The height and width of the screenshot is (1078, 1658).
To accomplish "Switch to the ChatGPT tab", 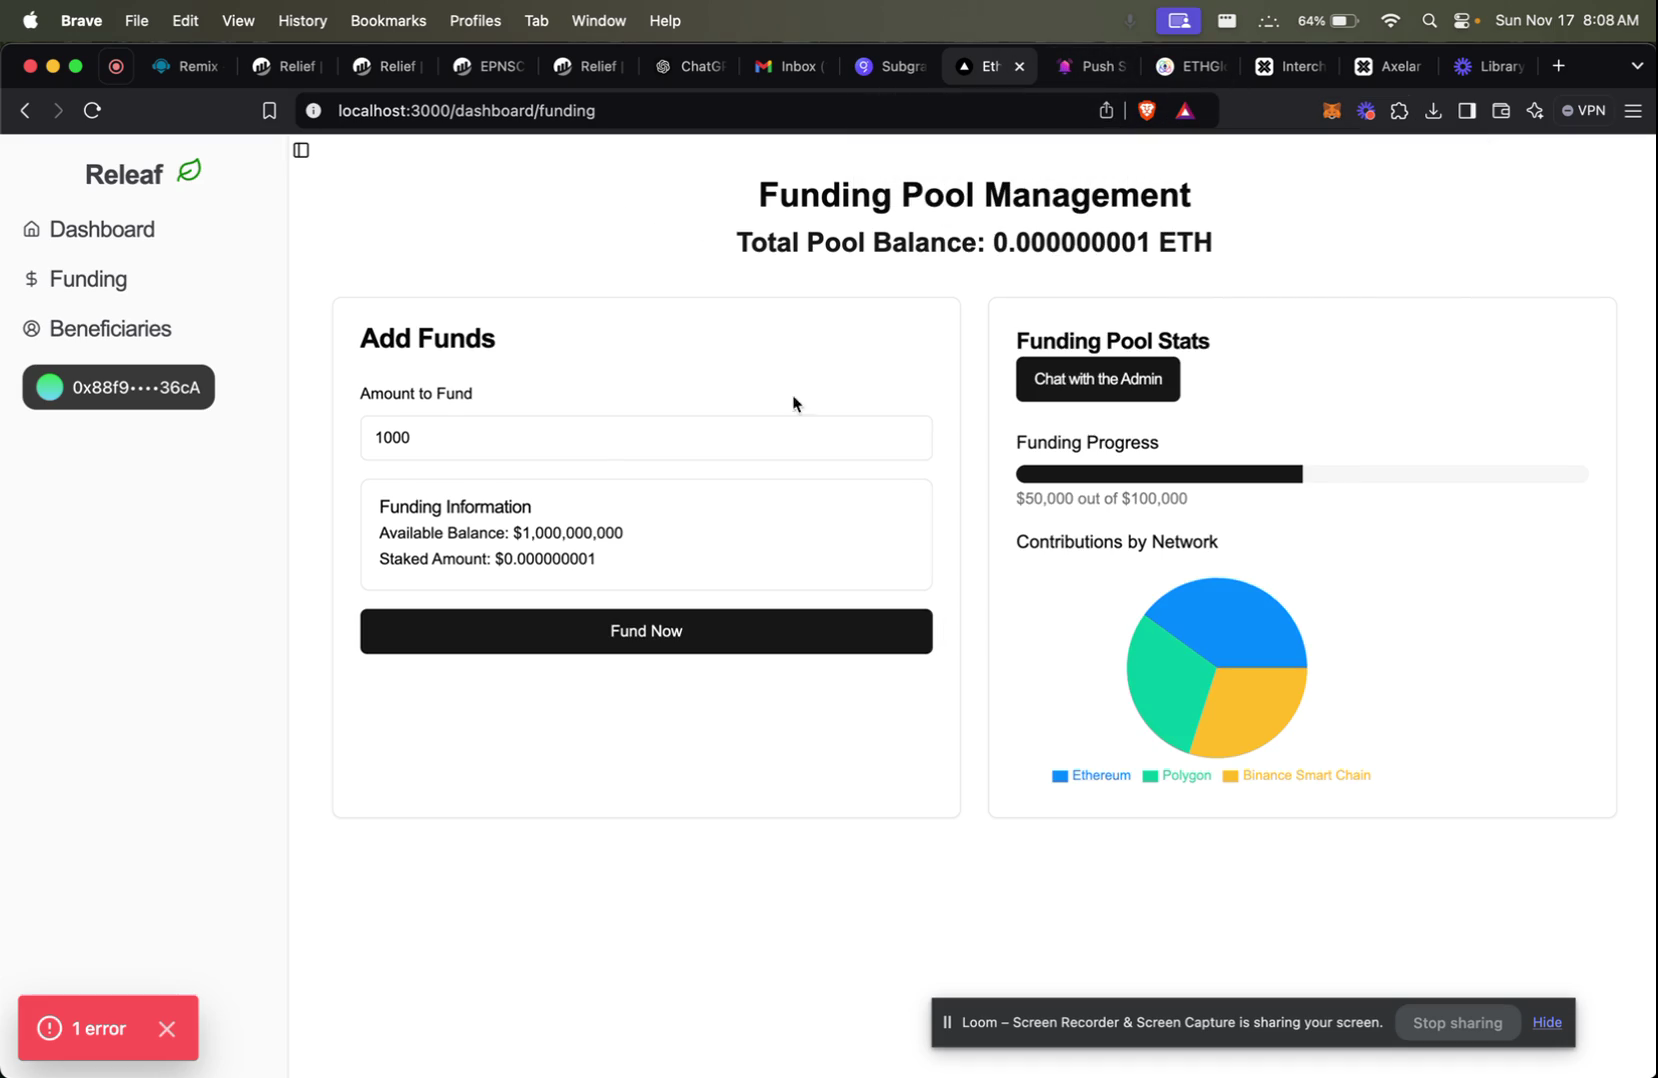I will (690, 66).
